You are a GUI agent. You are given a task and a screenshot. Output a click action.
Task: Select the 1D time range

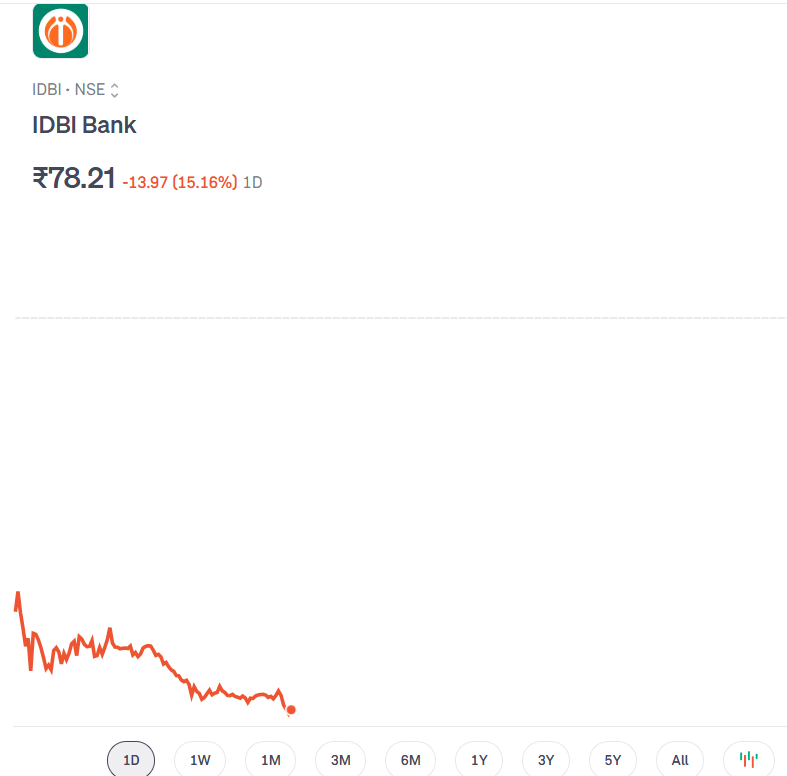pyautogui.click(x=131, y=760)
